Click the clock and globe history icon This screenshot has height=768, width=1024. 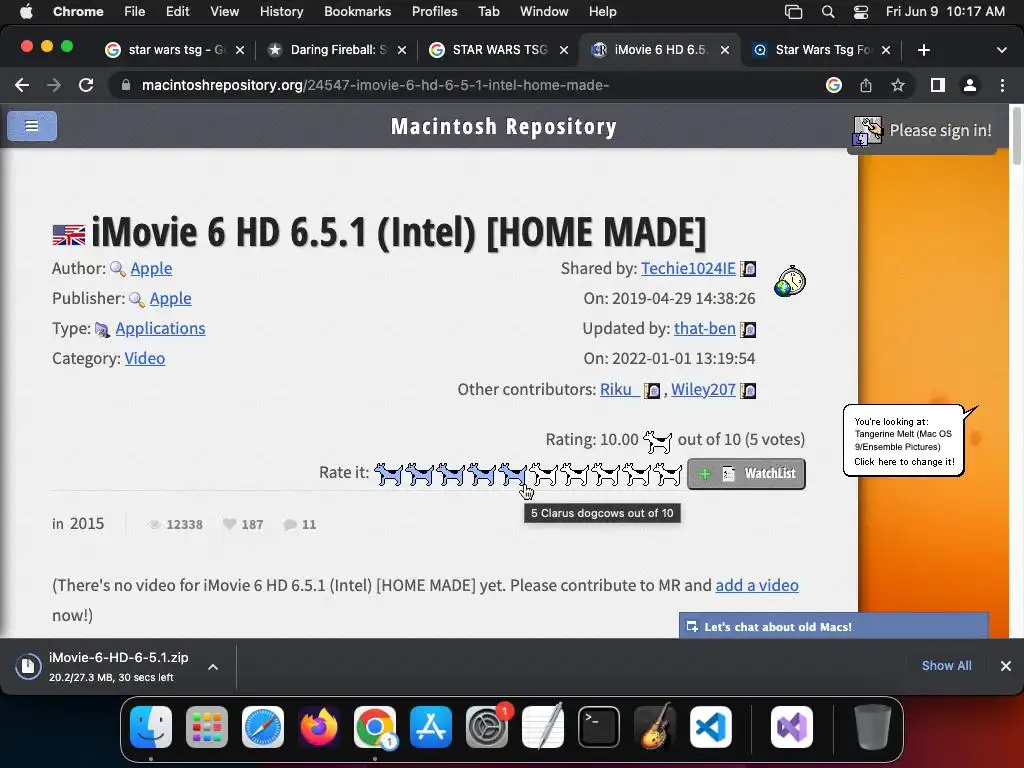click(x=790, y=281)
